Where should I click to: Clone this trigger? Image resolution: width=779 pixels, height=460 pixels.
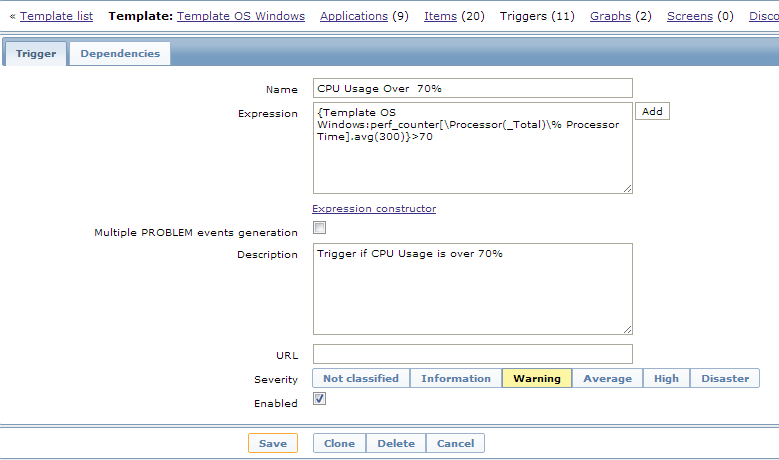339,444
